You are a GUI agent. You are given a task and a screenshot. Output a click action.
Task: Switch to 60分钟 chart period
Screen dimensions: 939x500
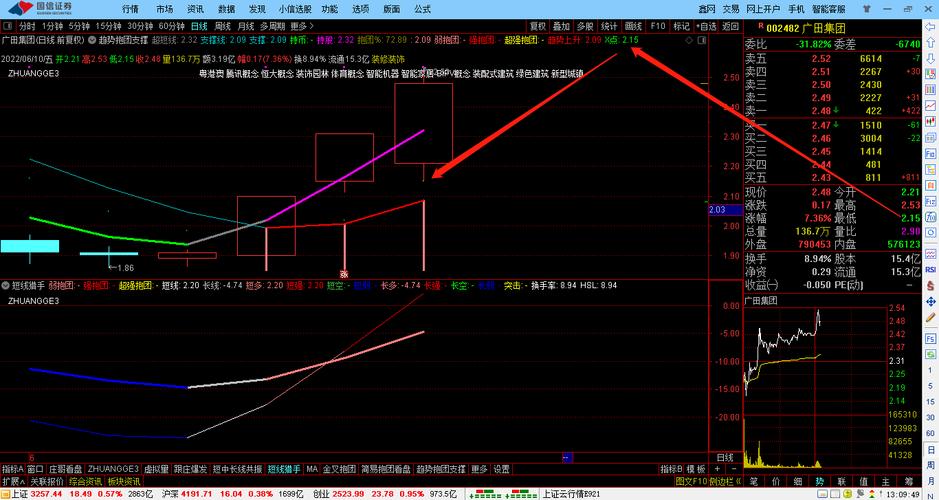pos(172,26)
